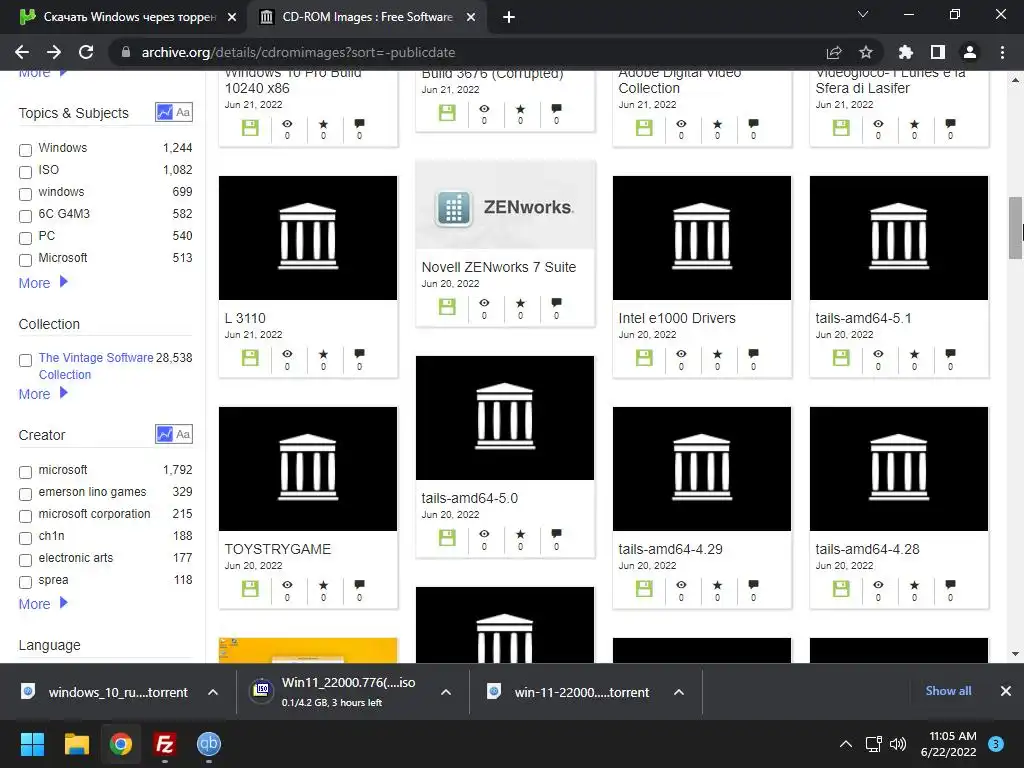Click Show all downloads

coord(948,691)
